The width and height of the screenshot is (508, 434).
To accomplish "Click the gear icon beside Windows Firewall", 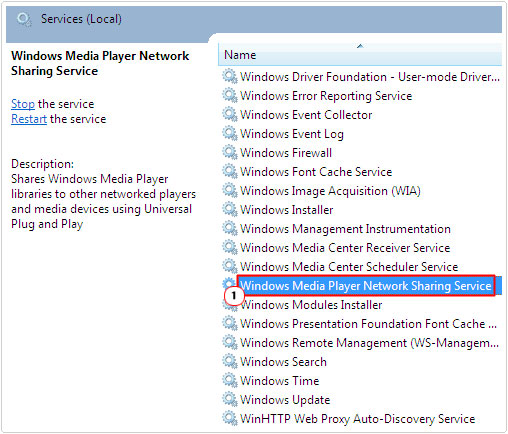I will click(x=230, y=152).
